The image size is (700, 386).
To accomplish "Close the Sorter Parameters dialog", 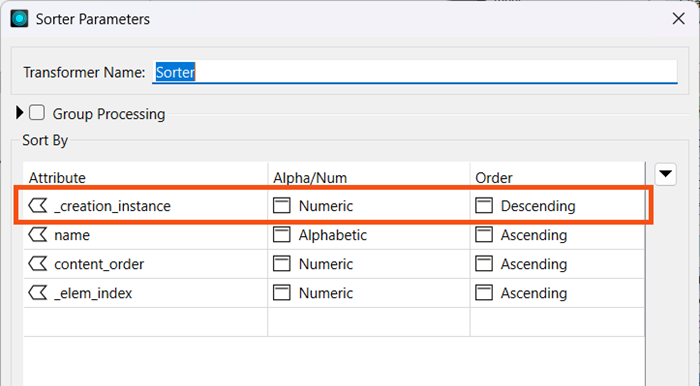I will click(x=679, y=19).
